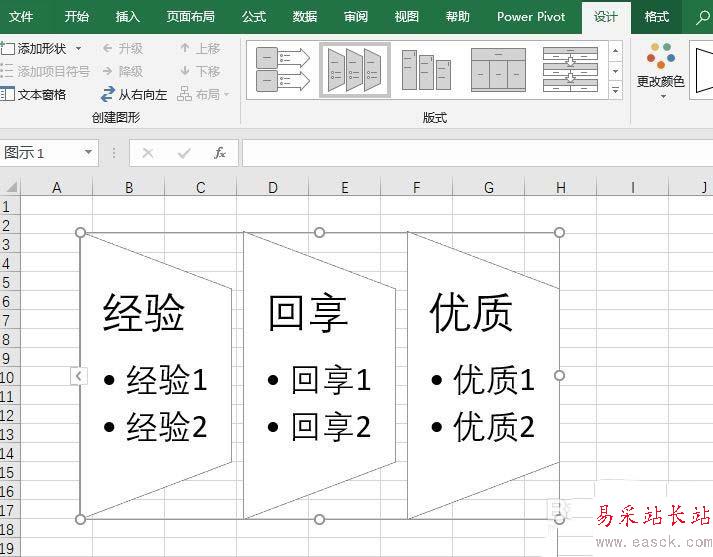Screen dimensions: 713x557
Task: Click the bottom-left SmartArt resize handle
Action: (80, 519)
